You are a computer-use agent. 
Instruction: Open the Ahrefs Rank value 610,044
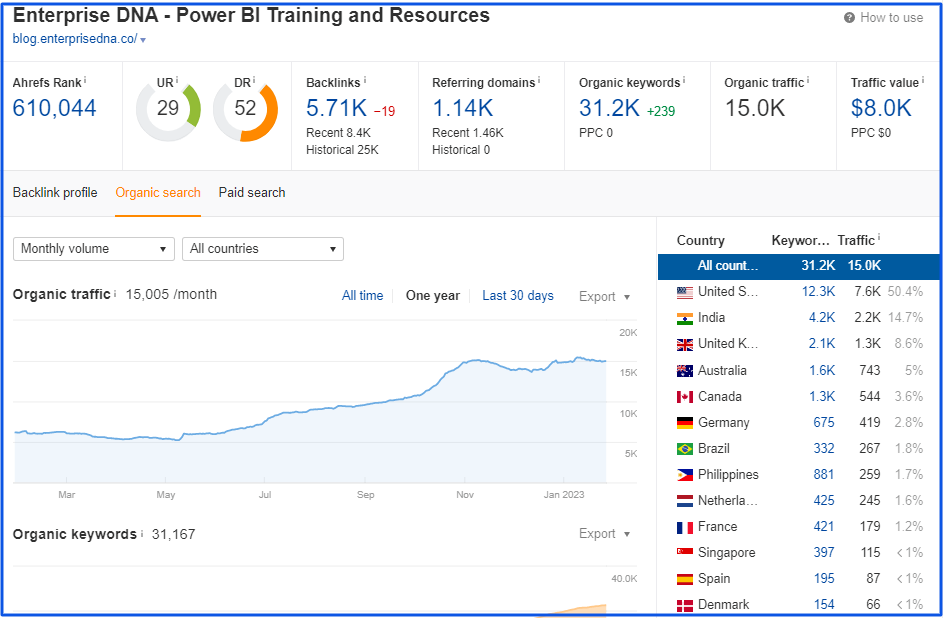(54, 109)
